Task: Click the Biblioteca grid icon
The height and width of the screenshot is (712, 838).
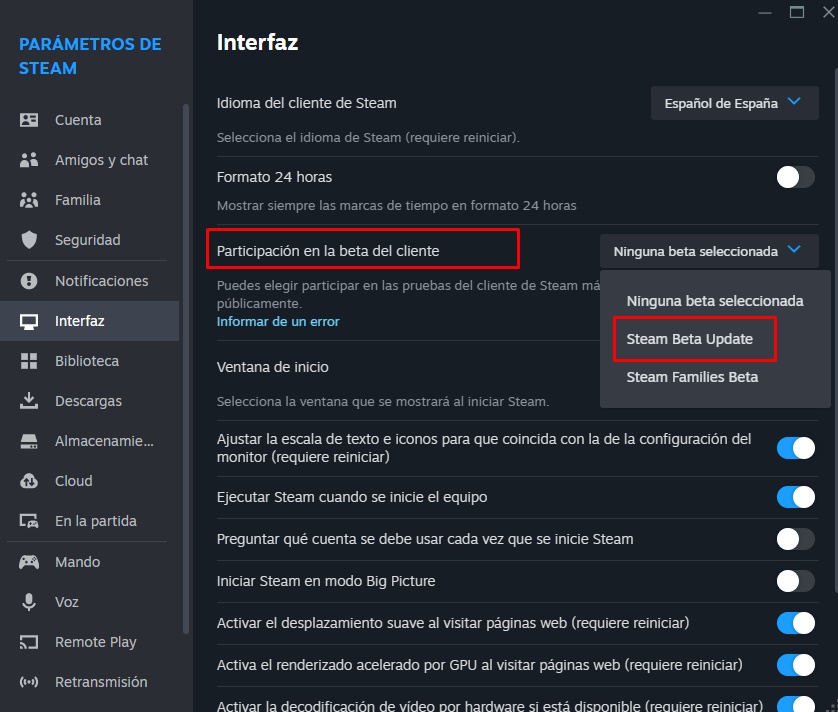Action: coord(29,361)
